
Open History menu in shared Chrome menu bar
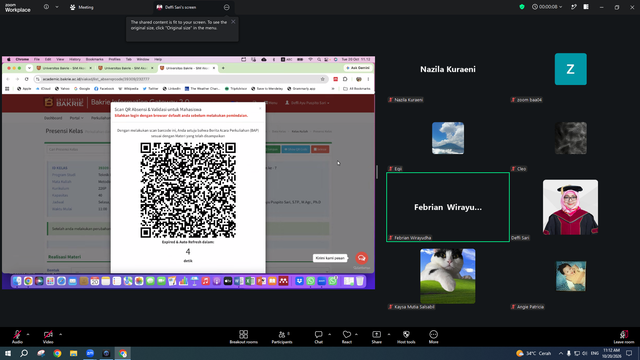(75, 59)
